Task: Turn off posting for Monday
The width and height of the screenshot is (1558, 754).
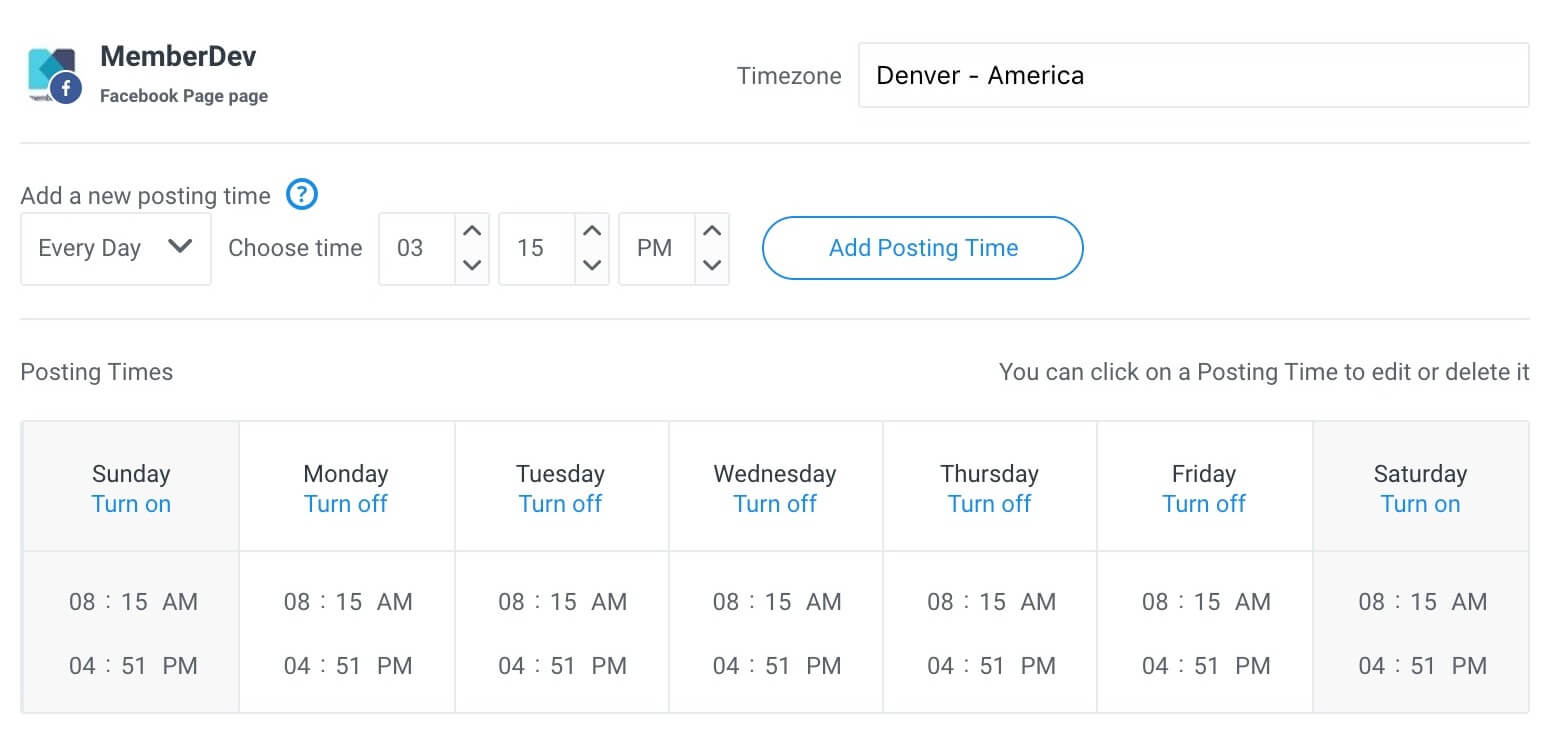Action: click(346, 504)
